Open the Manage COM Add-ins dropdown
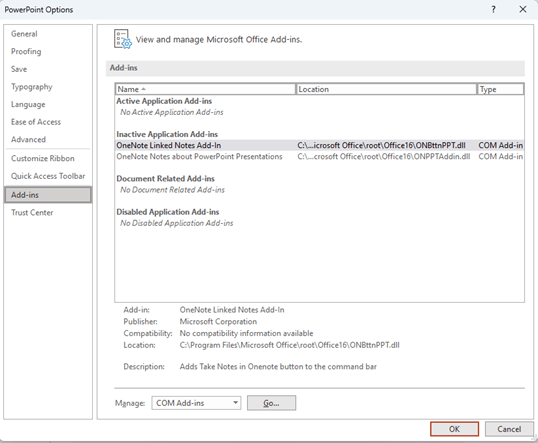The height and width of the screenshot is (443, 538). (x=196, y=403)
